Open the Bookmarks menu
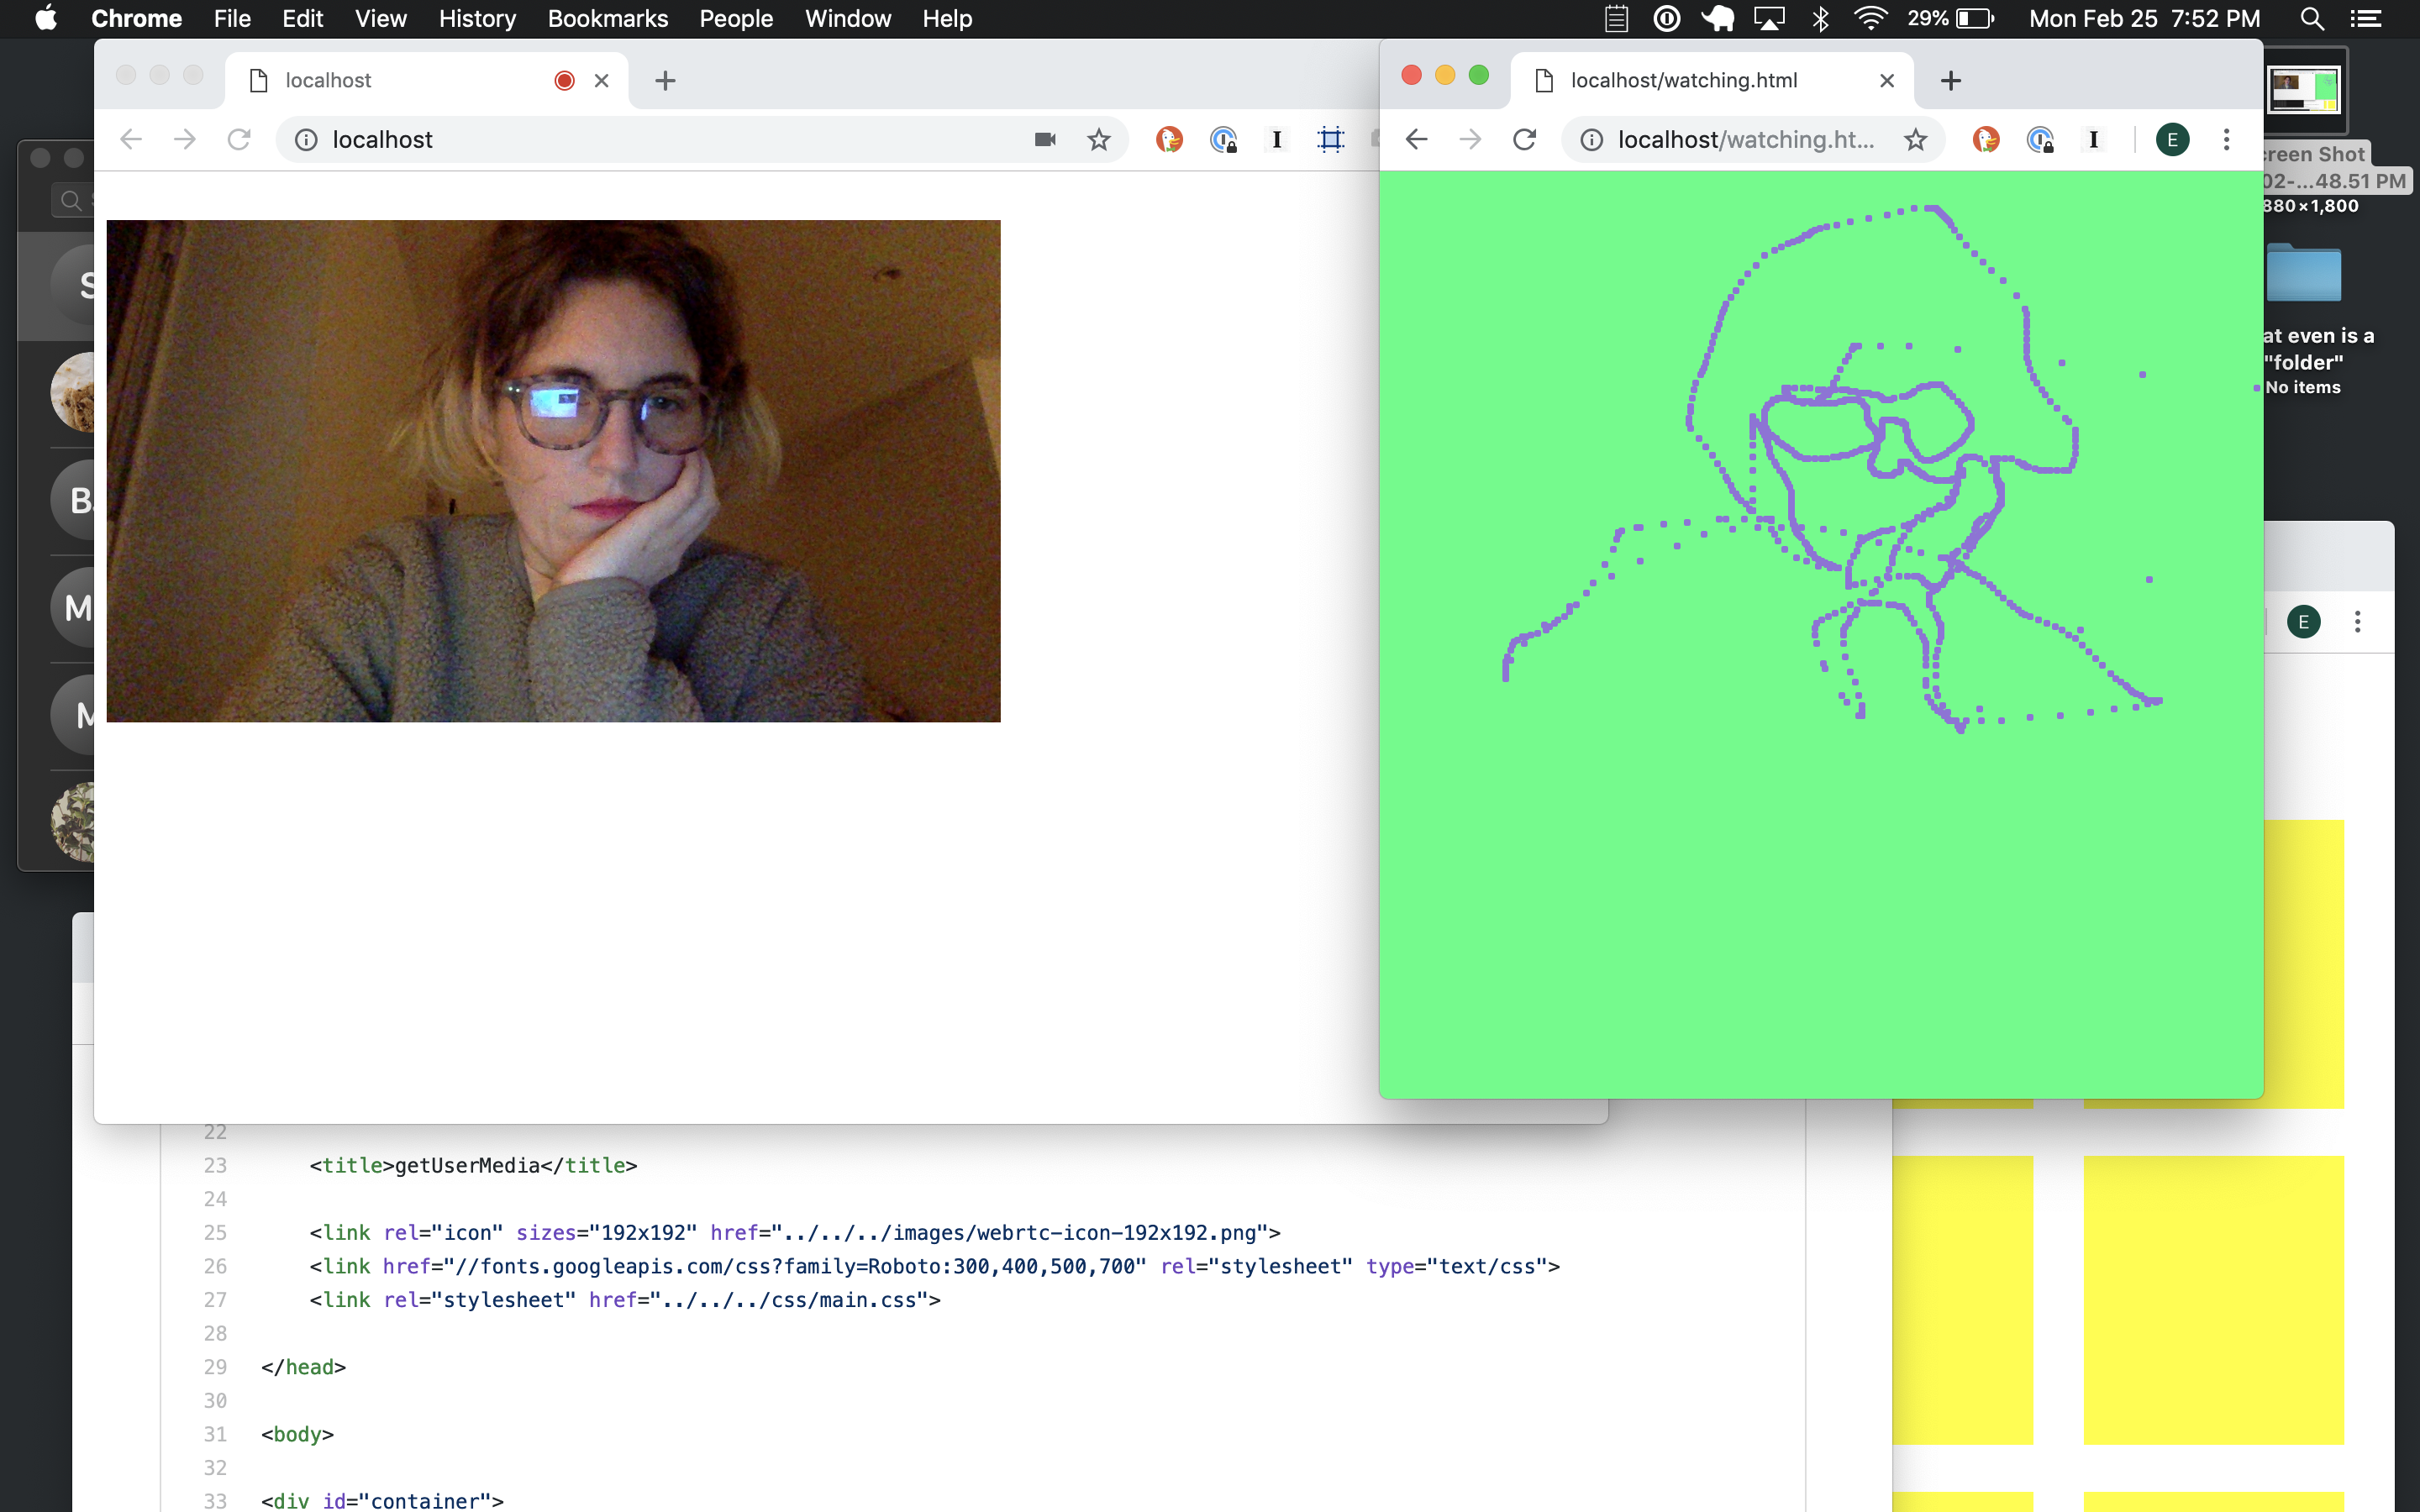This screenshot has width=2420, height=1512. point(607,18)
